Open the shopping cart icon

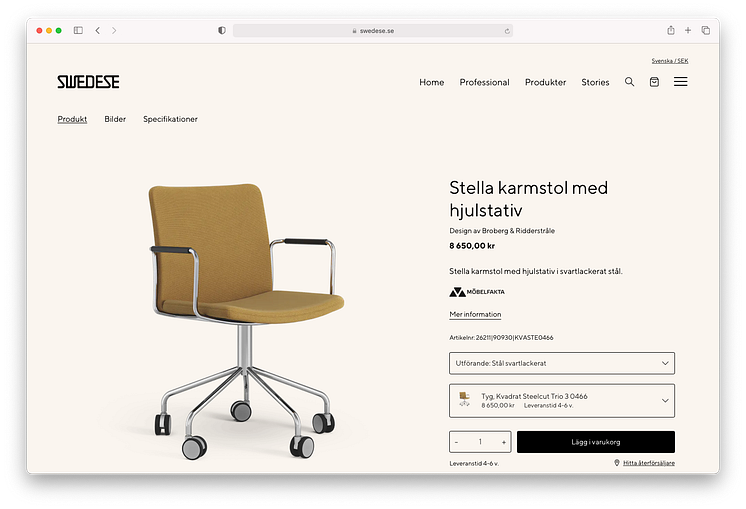click(x=654, y=82)
